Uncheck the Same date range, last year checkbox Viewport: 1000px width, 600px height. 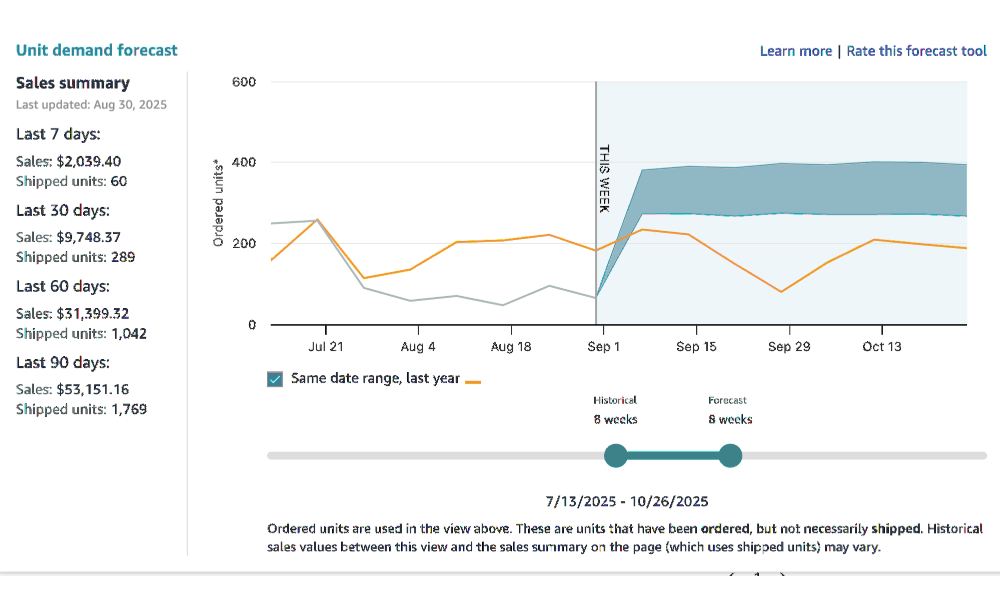pyautogui.click(x=273, y=378)
